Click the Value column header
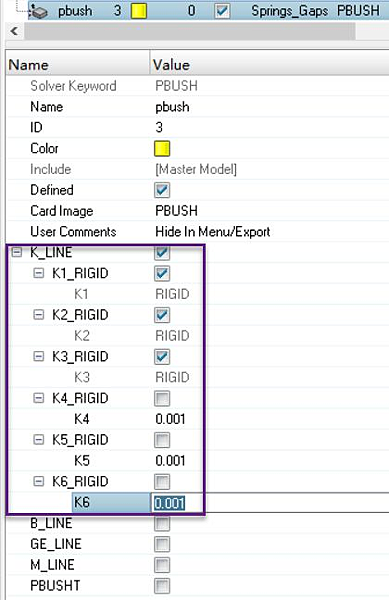The image size is (389, 600). (270, 65)
